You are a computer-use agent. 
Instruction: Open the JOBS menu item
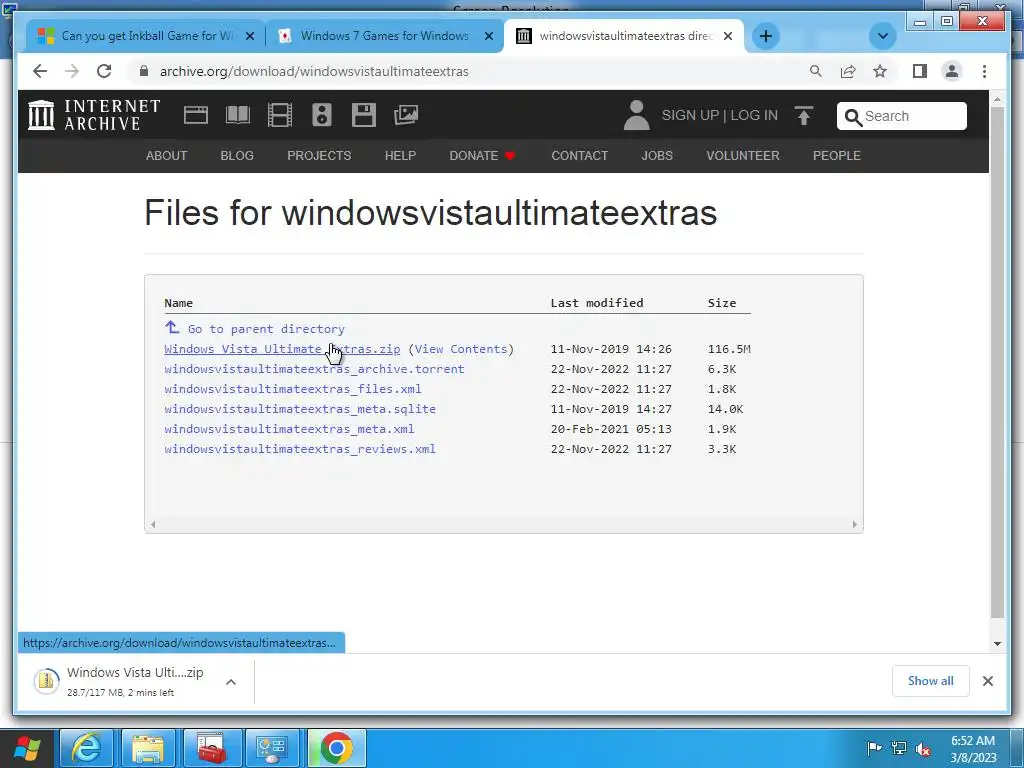(x=657, y=155)
